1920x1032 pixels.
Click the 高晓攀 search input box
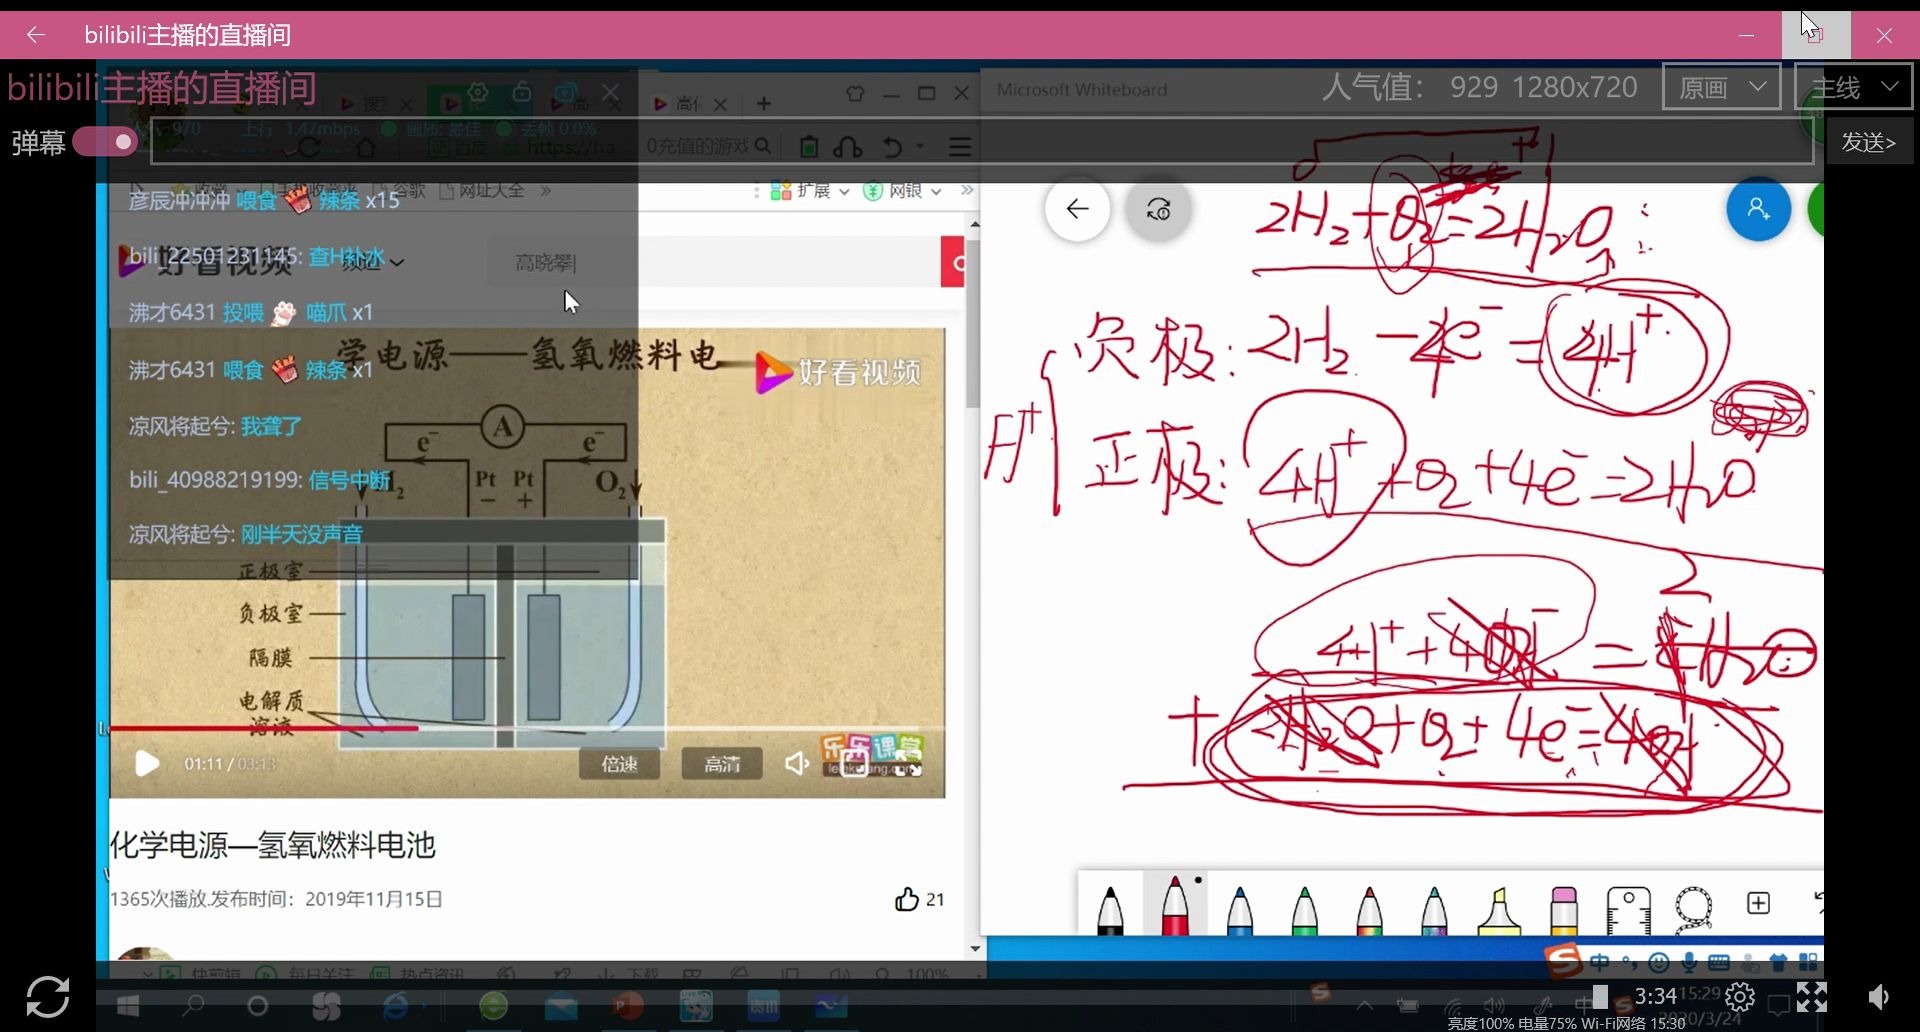click(x=714, y=263)
